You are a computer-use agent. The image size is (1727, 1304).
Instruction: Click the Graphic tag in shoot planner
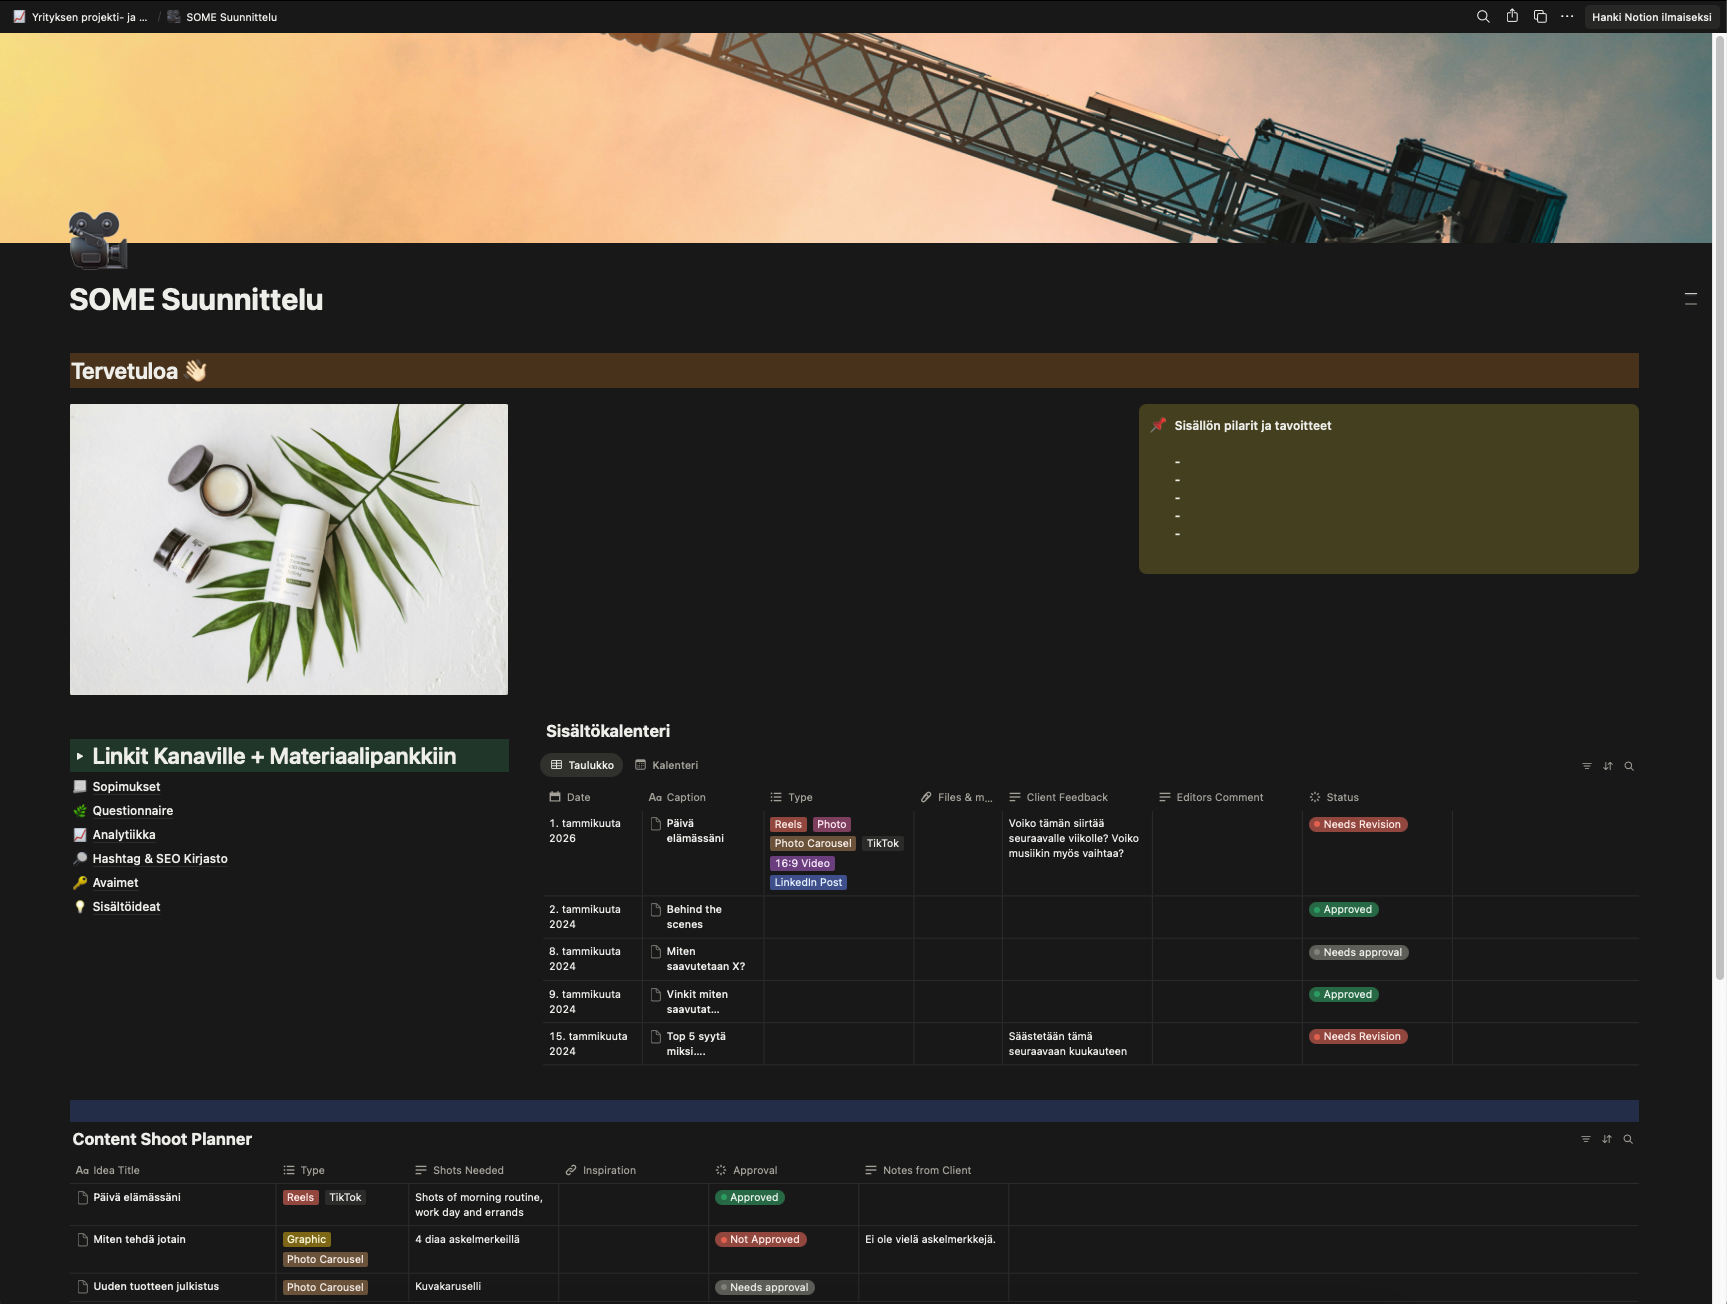click(x=306, y=1240)
